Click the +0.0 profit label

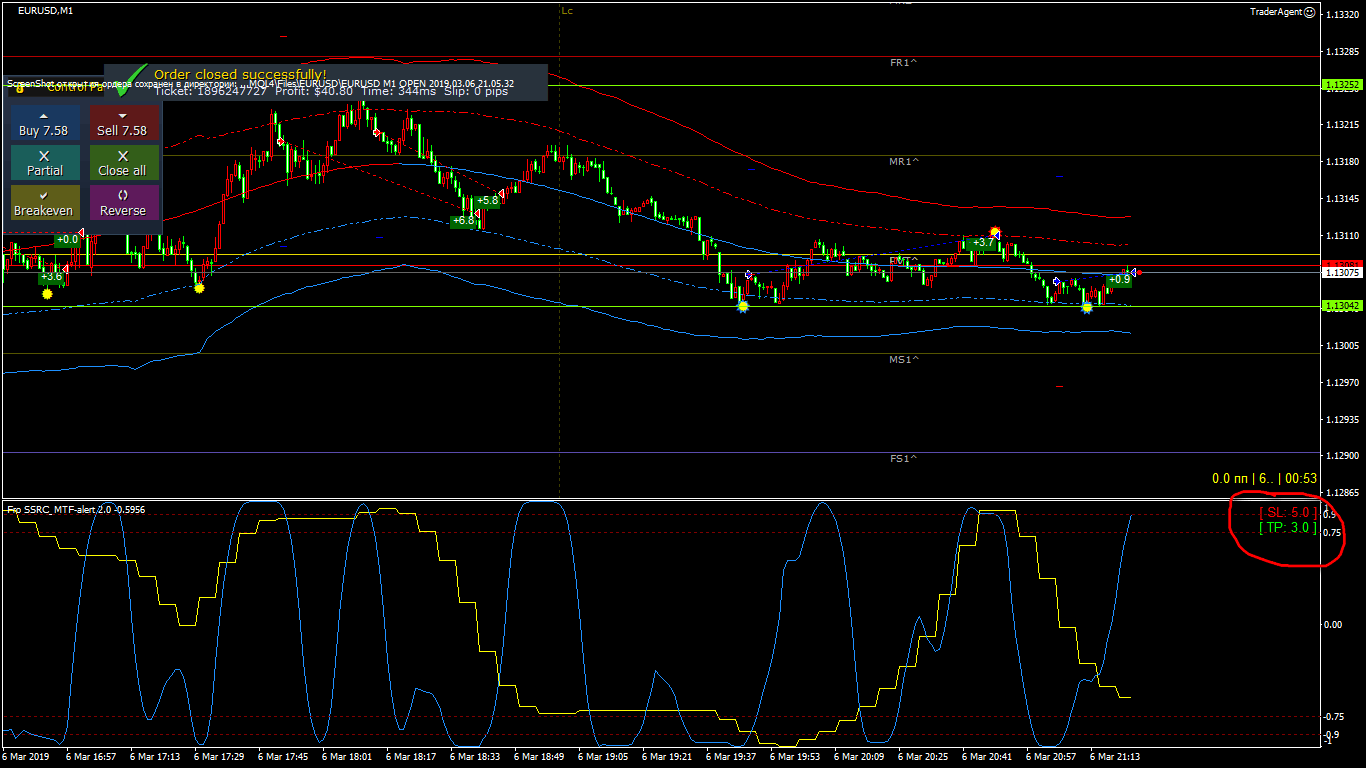[x=67, y=240]
